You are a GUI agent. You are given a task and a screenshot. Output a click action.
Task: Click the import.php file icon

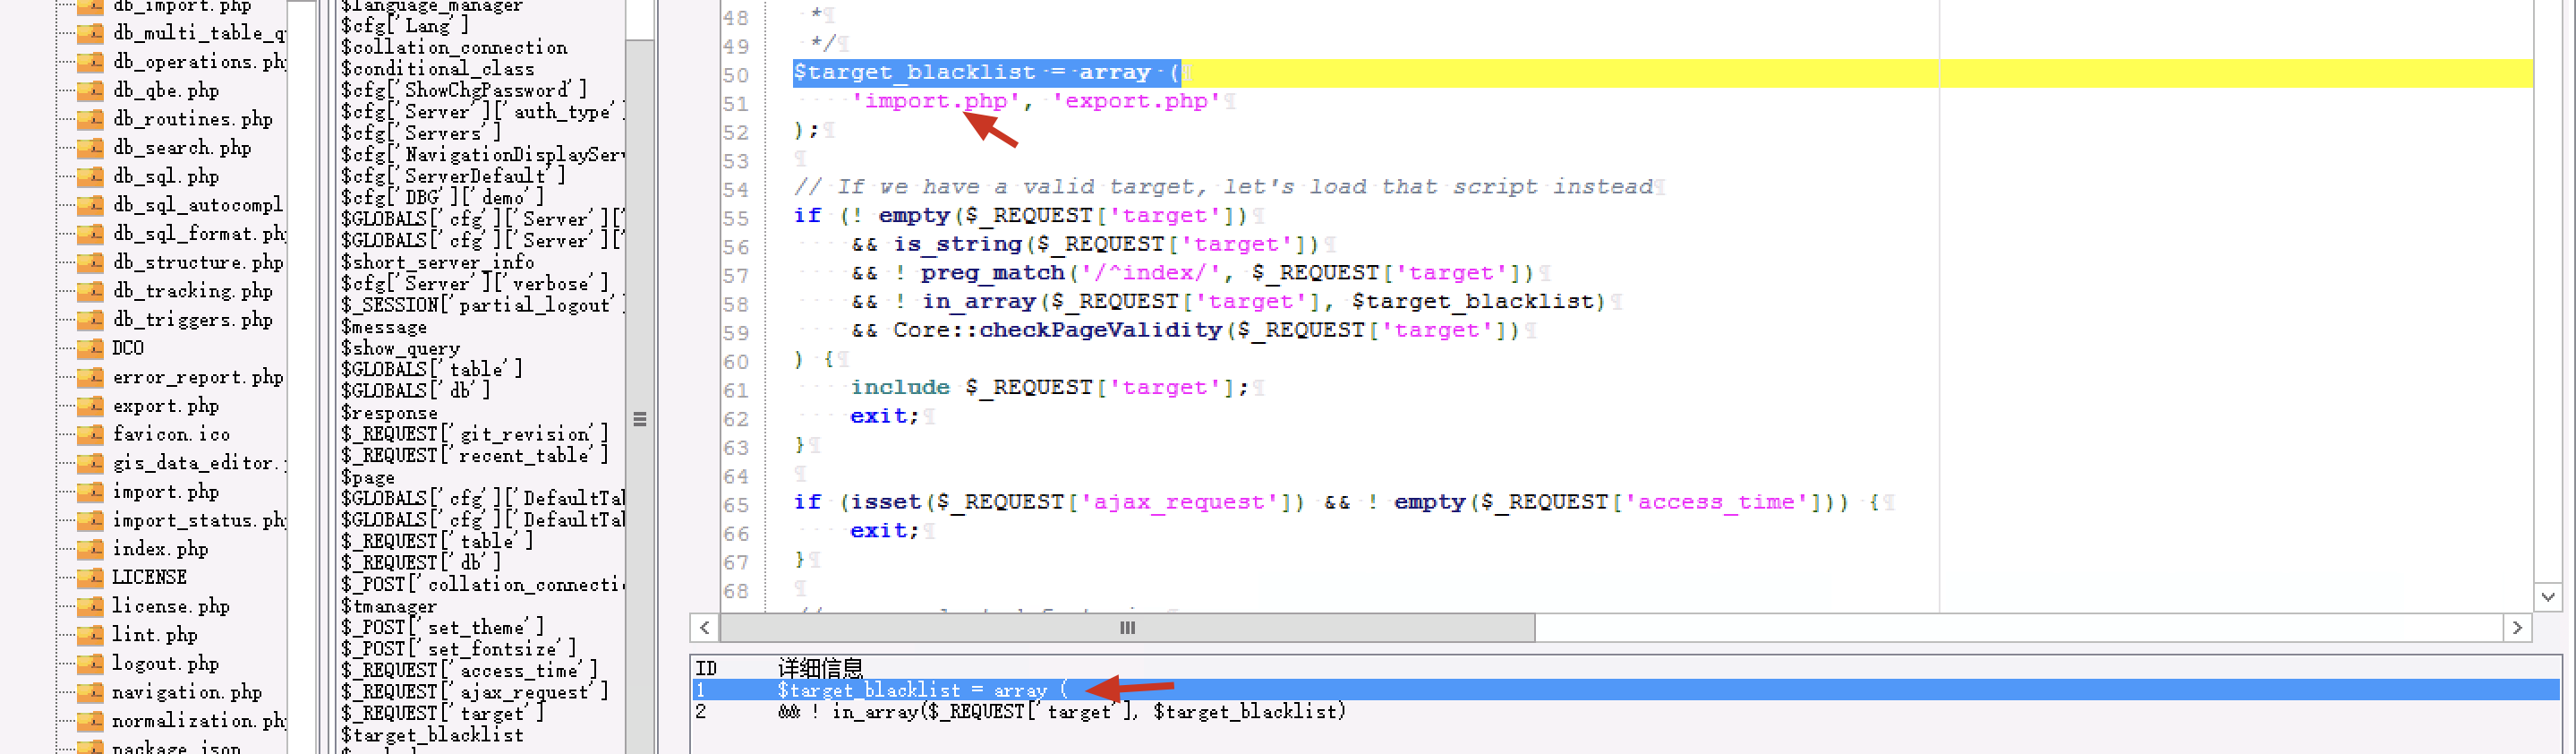tap(90, 492)
